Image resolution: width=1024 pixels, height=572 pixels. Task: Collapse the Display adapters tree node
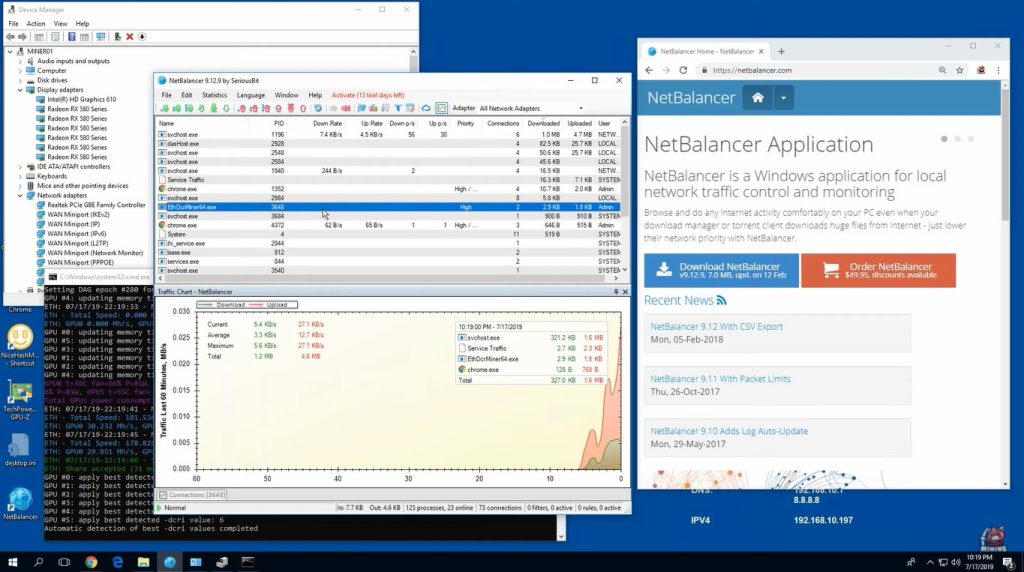click(x=20, y=90)
